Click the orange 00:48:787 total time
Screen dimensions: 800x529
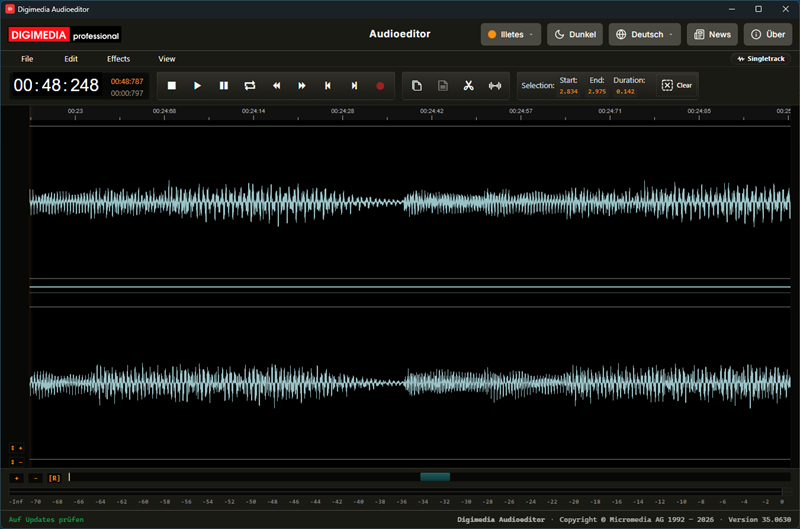(127, 81)
